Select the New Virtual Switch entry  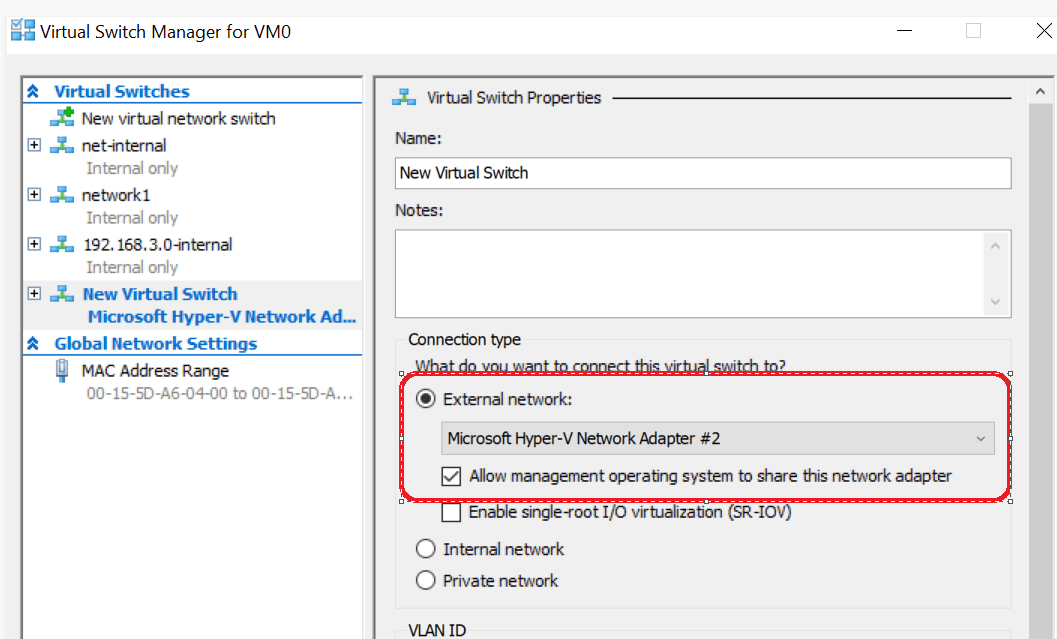(160, 295)
